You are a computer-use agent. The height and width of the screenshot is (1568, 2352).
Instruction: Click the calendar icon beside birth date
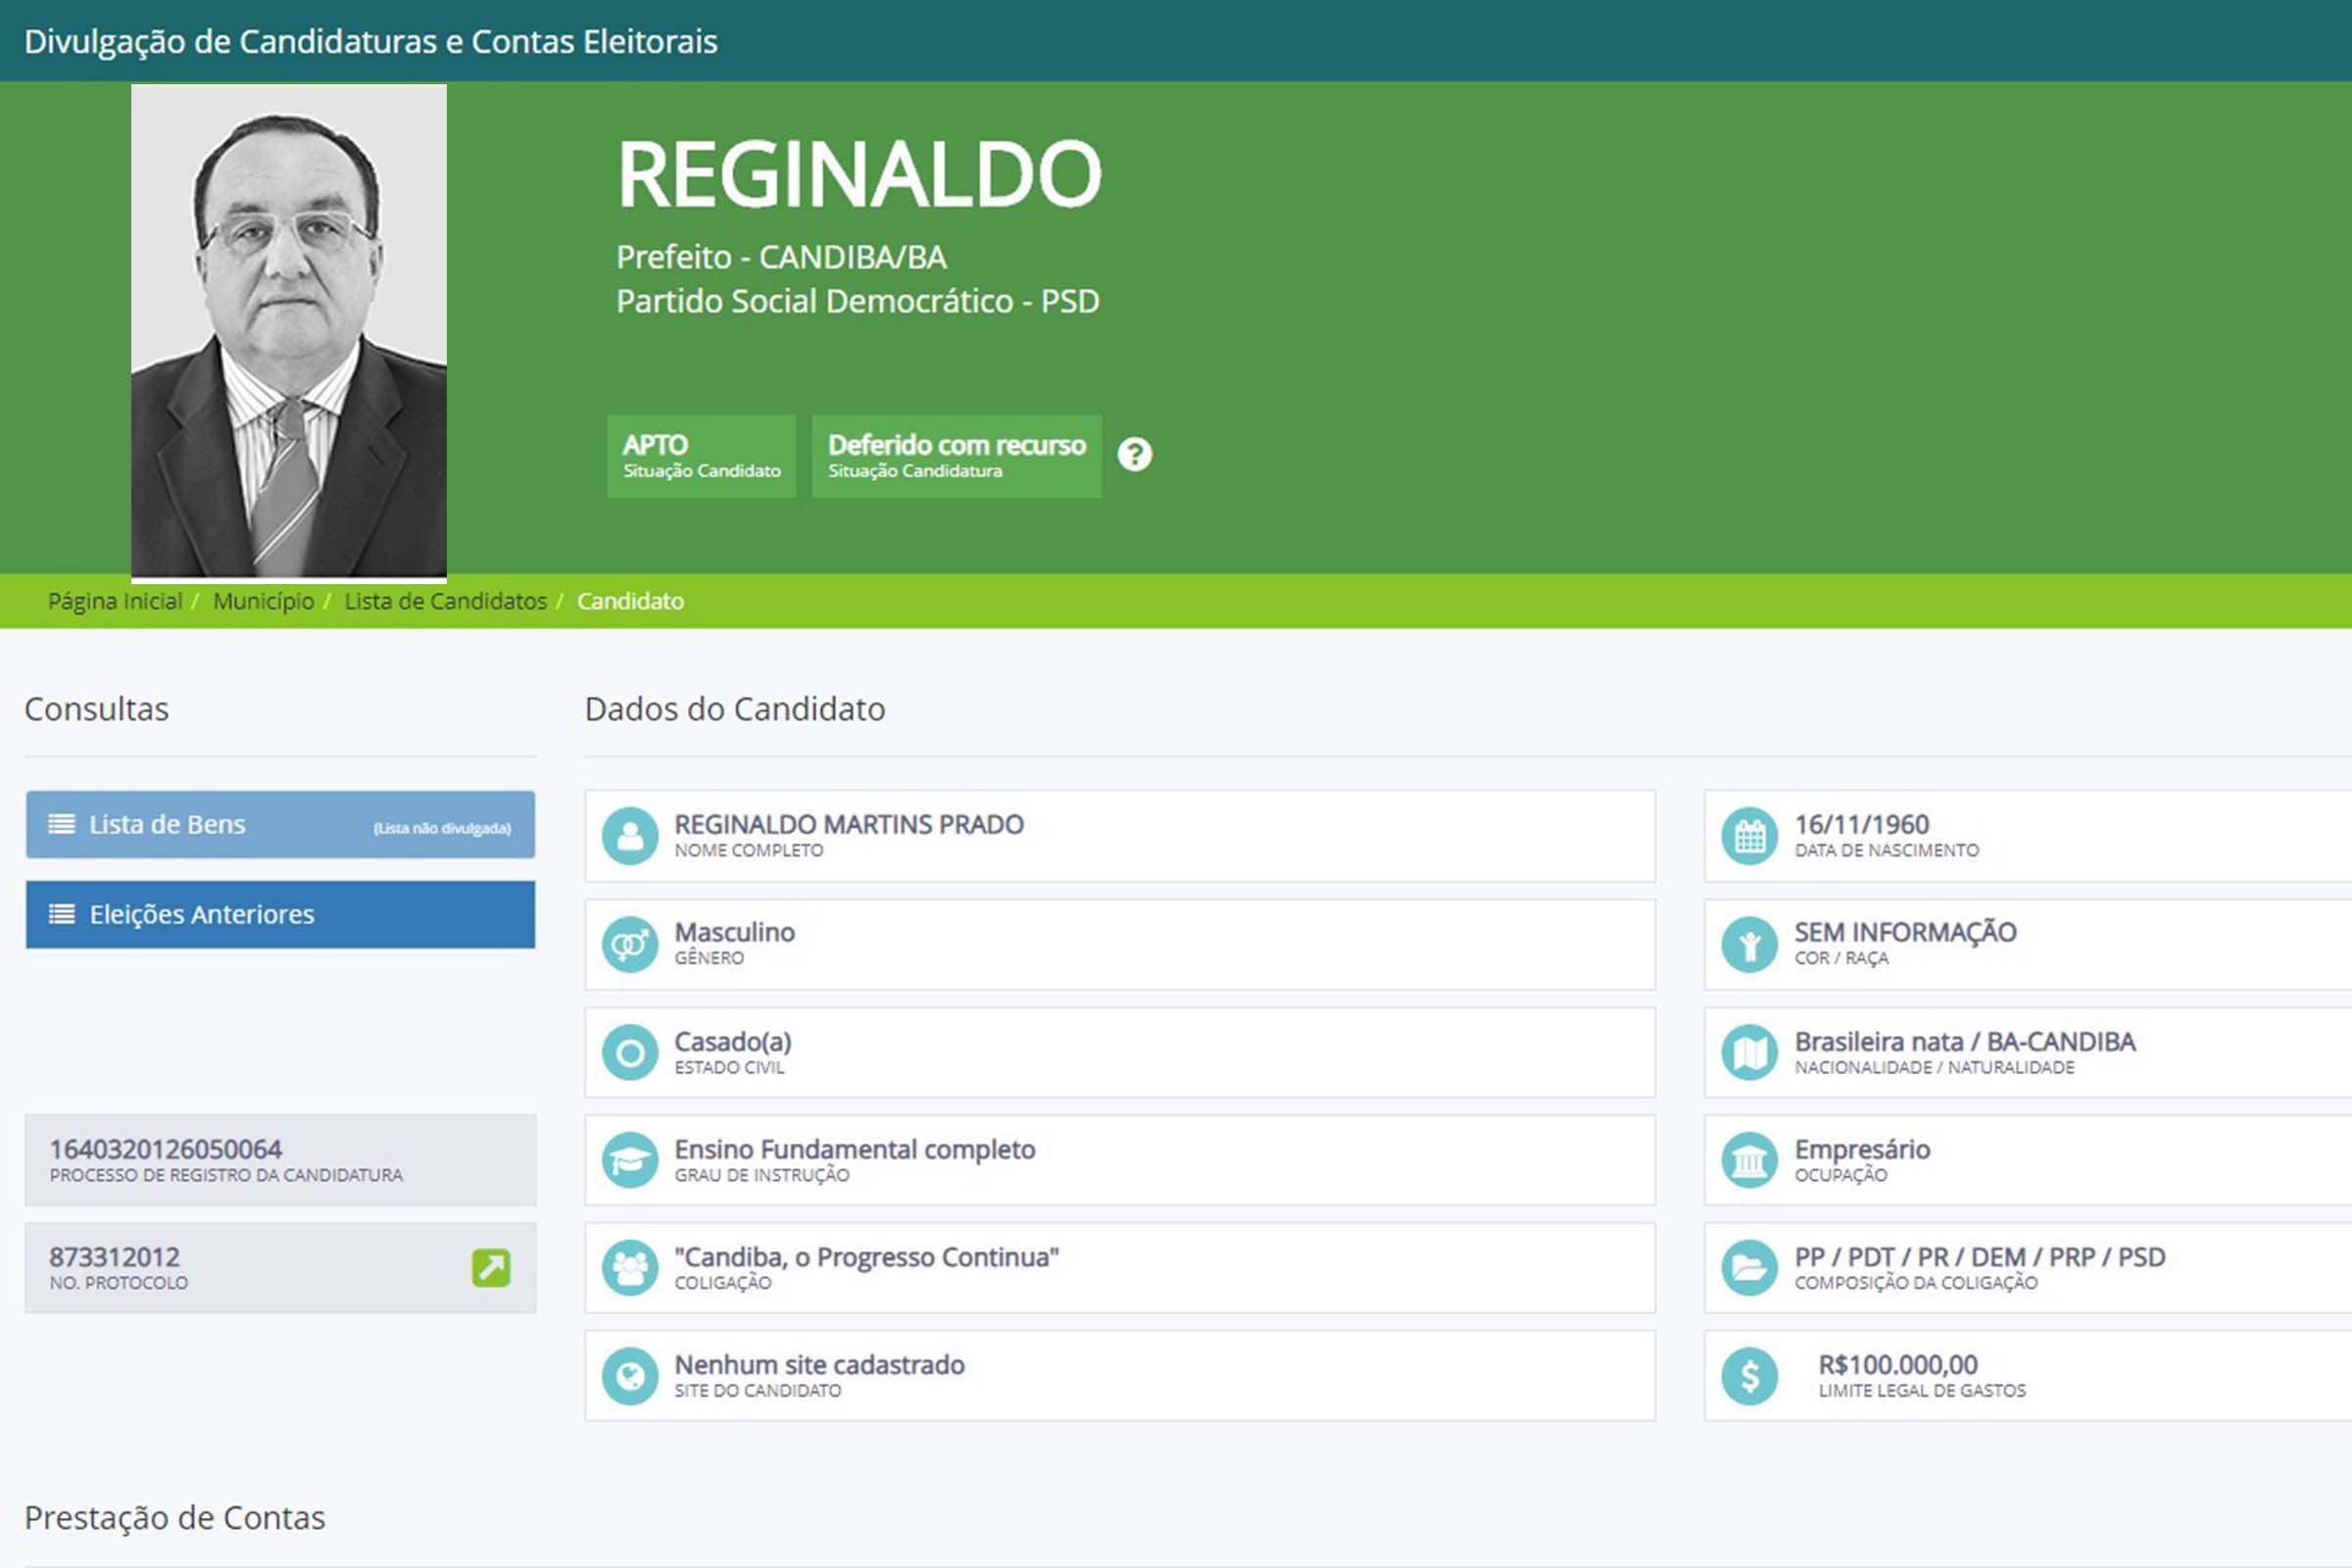1750,836
